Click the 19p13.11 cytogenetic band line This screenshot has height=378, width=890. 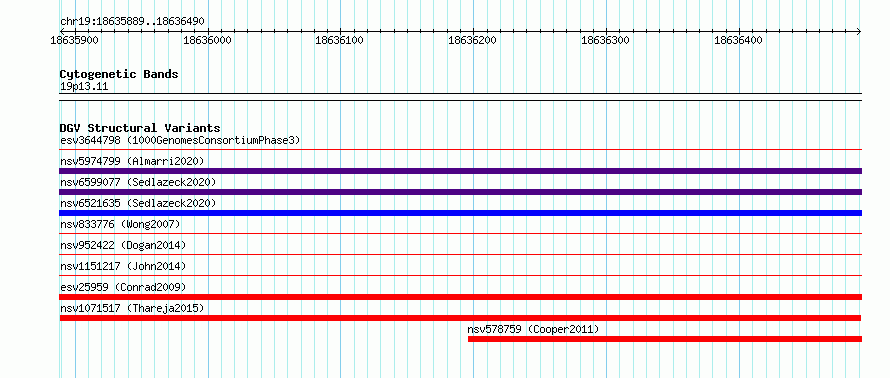pos(460,97)
